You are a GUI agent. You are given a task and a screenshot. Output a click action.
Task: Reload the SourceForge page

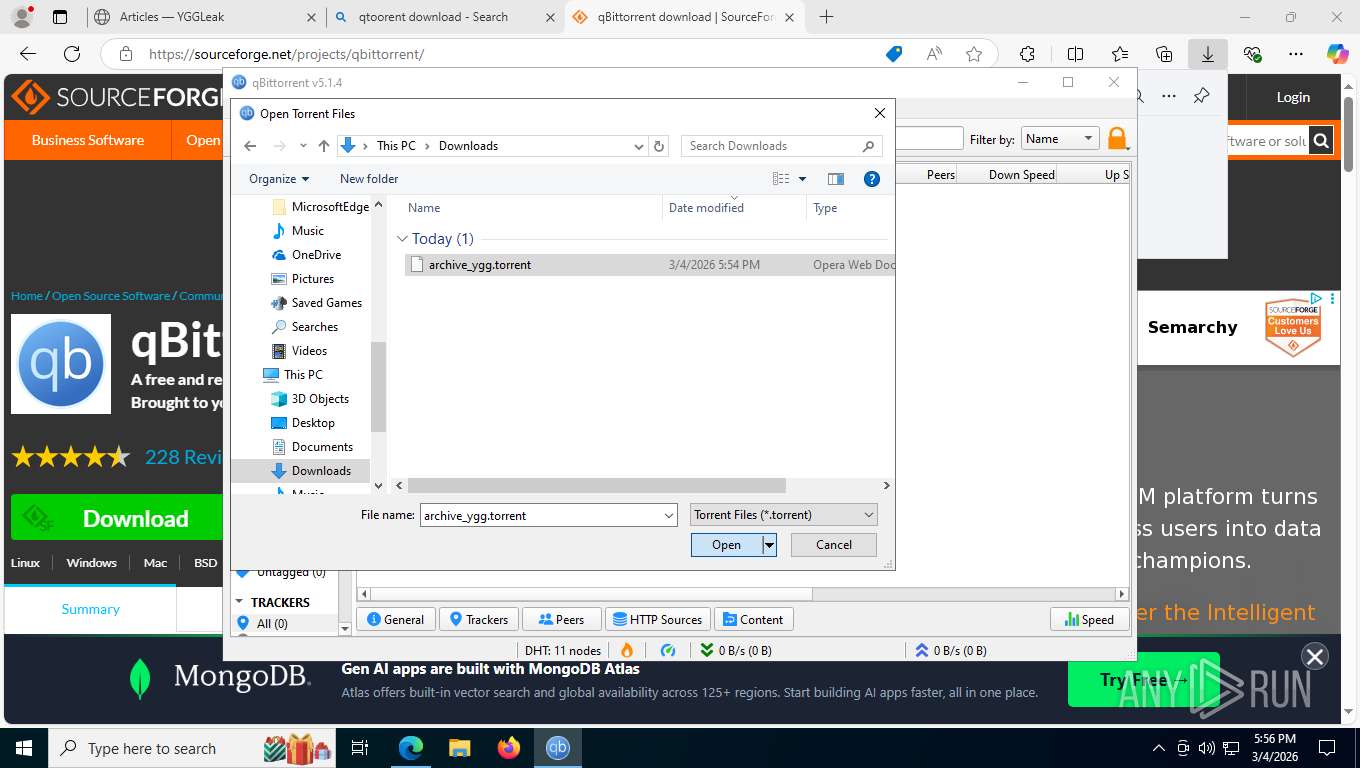click(72, 54)
